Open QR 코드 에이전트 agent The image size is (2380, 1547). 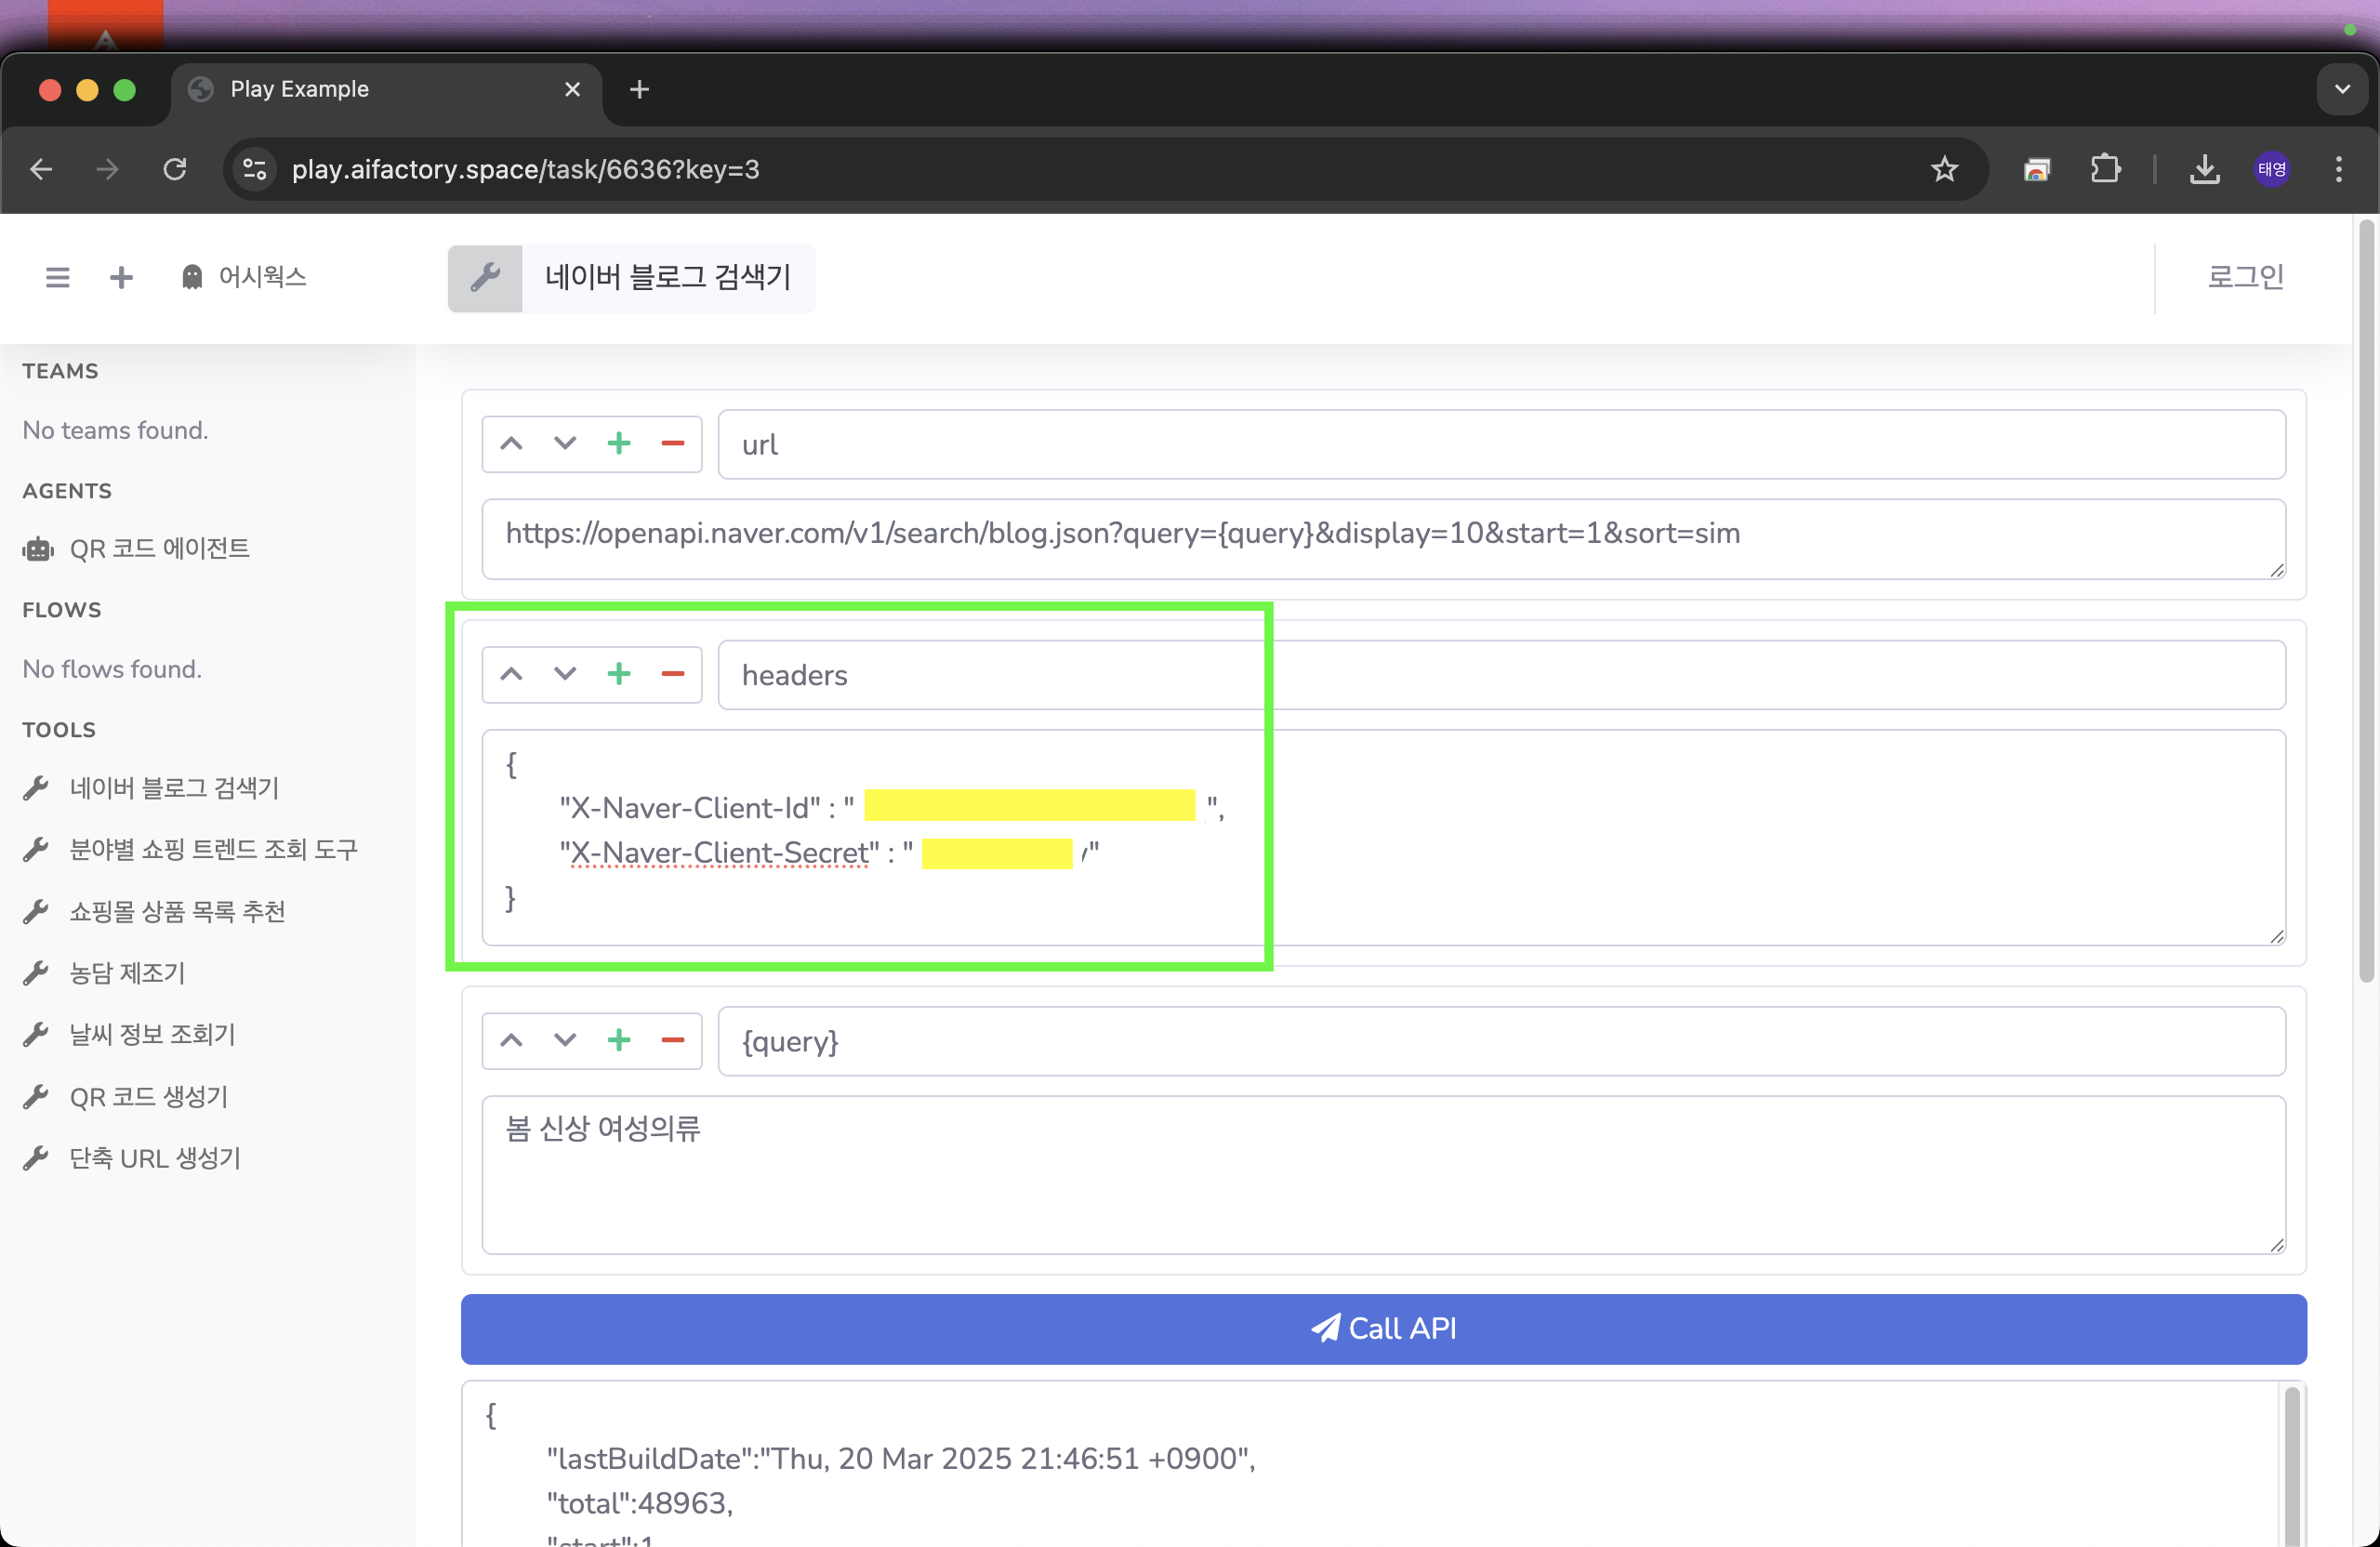136,549
